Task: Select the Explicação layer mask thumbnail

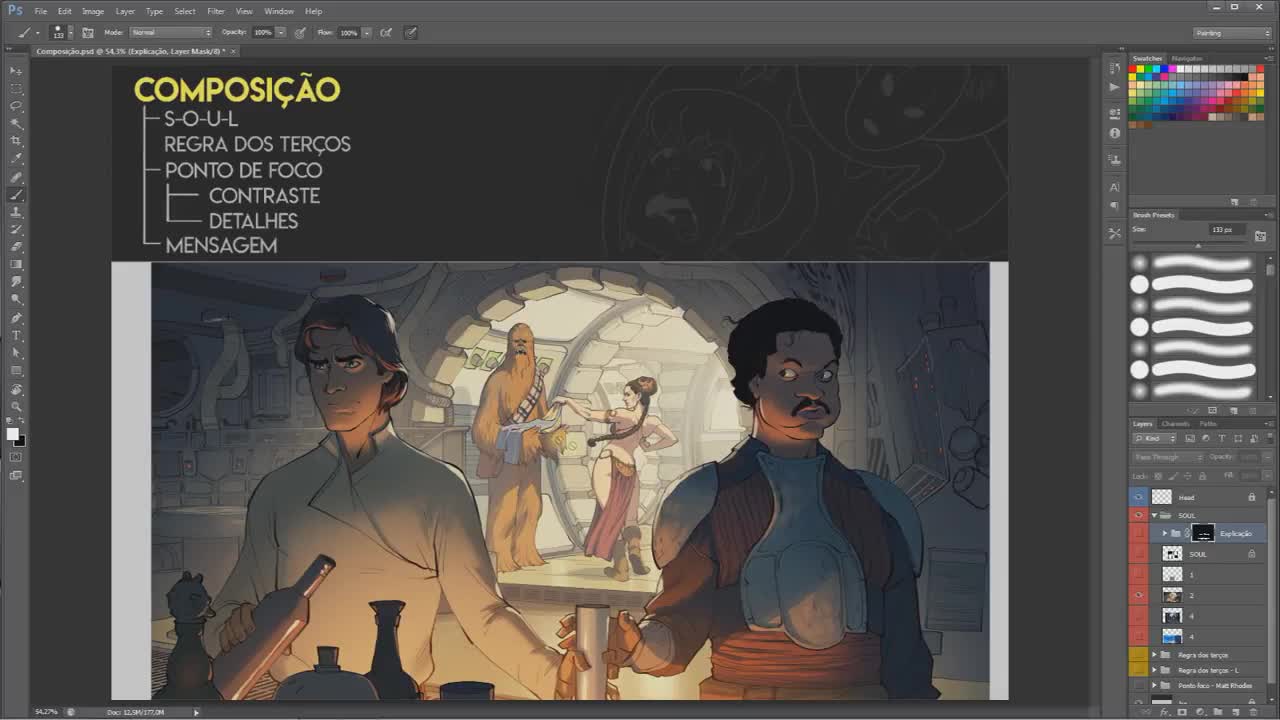Action: 1203,533
